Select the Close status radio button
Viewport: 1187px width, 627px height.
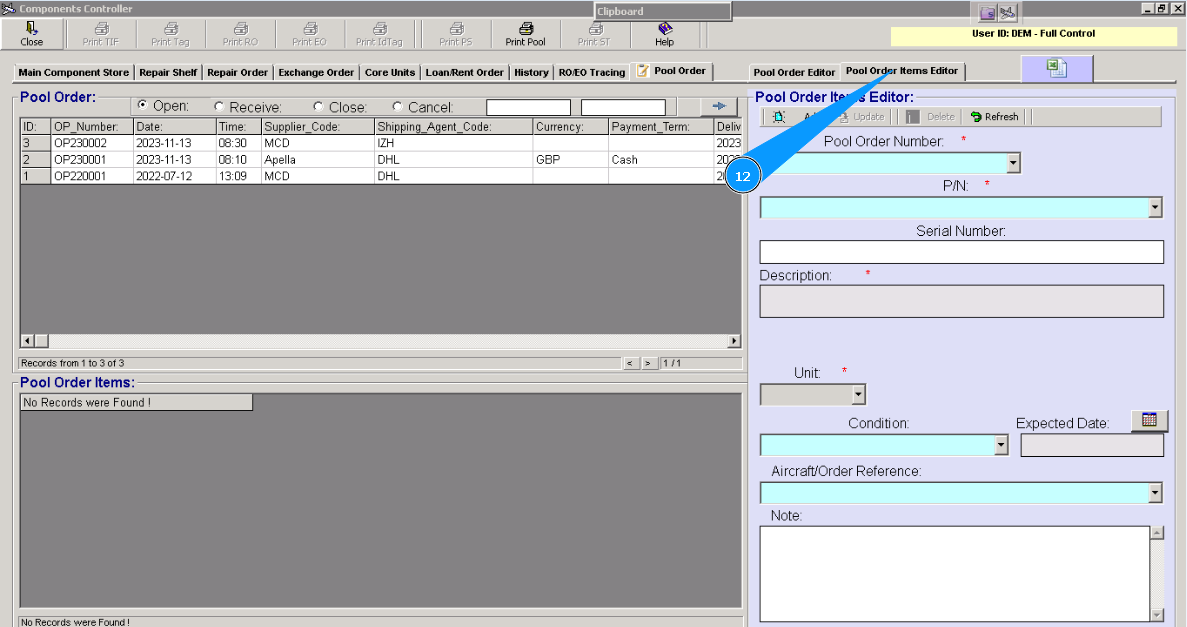pyautogui.click(x=318, y=106)
